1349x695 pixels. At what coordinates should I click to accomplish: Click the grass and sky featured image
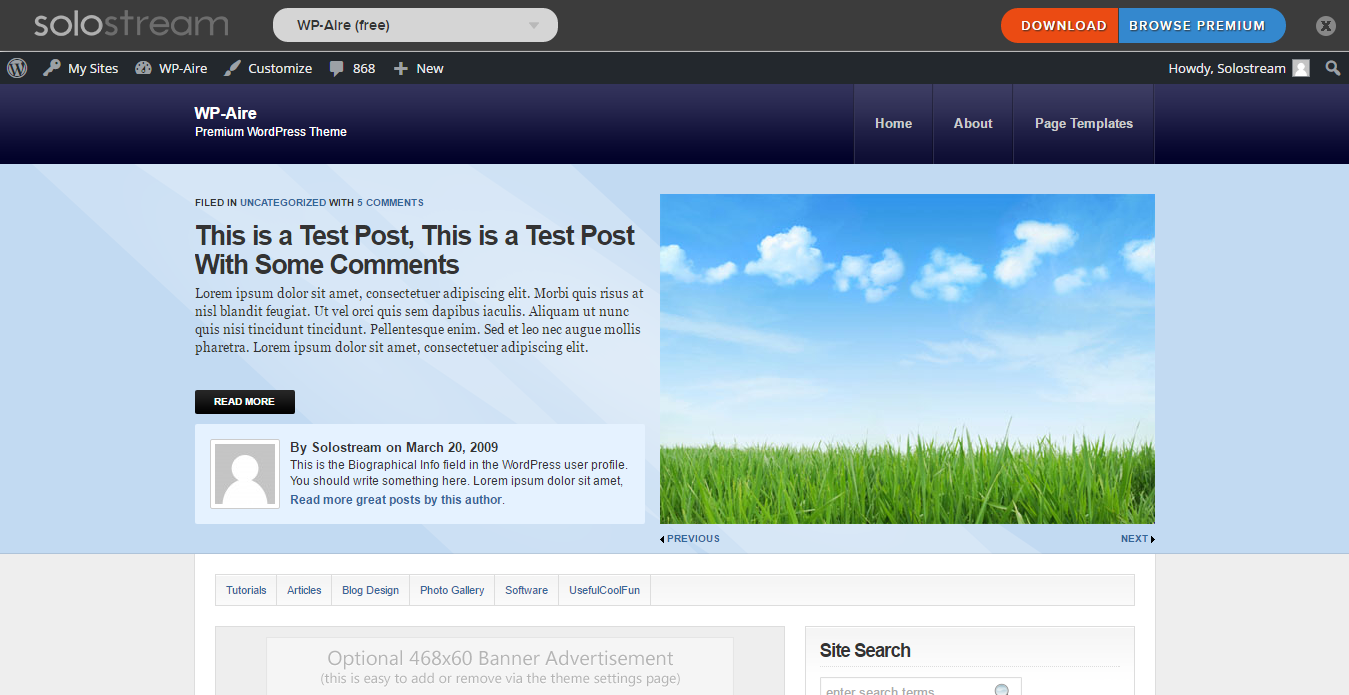click(x=907, y=359)
